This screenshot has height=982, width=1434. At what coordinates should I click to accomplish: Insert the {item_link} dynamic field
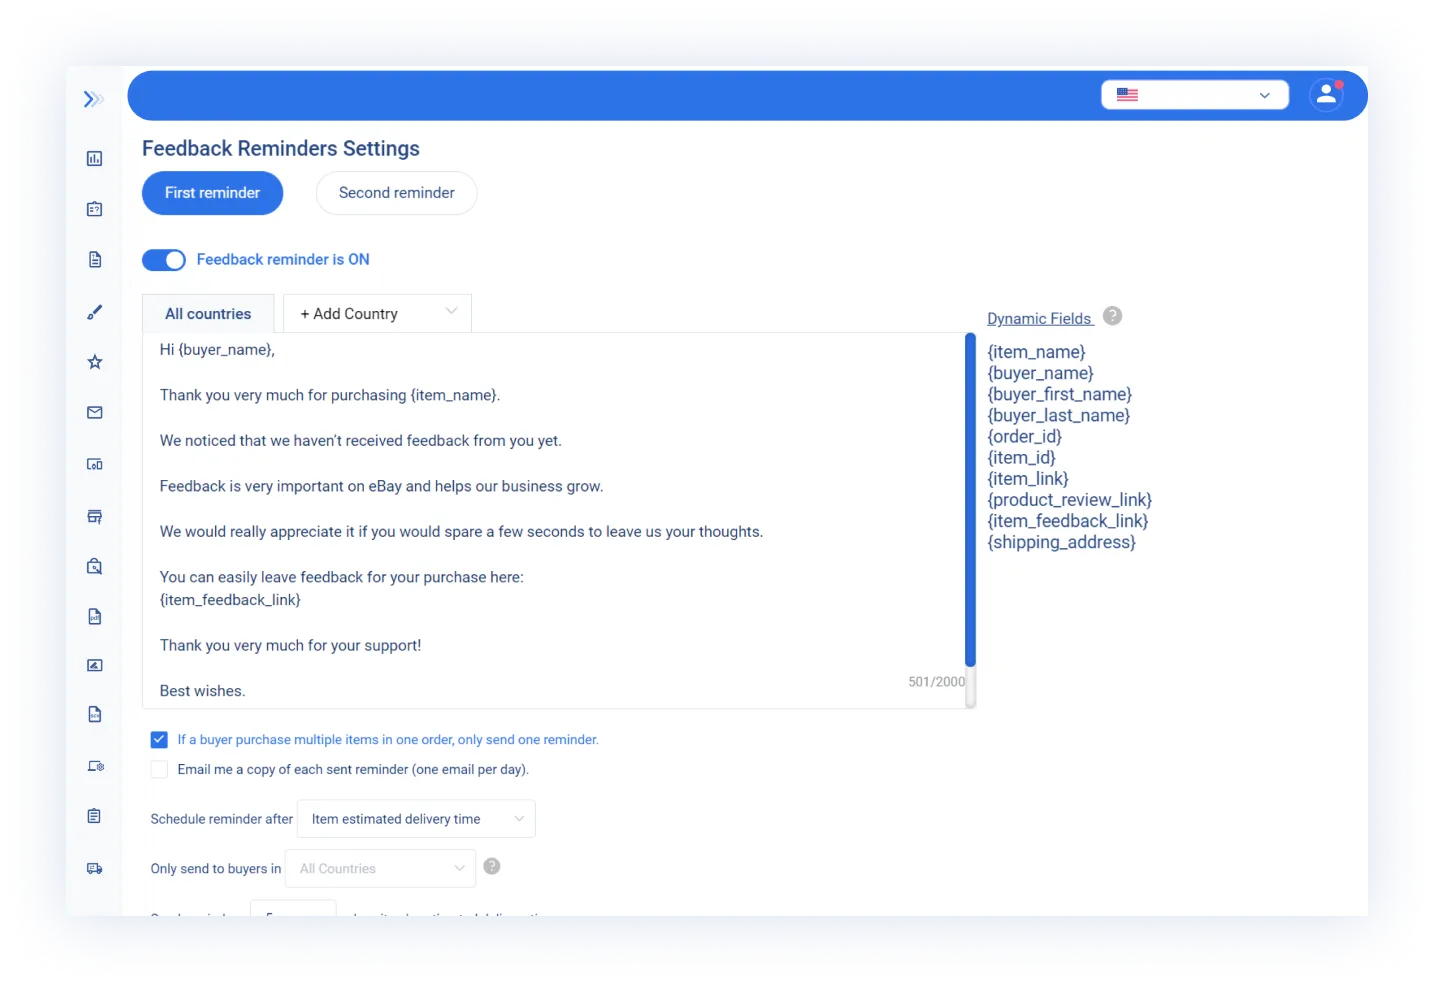[x=1028, y=478]
